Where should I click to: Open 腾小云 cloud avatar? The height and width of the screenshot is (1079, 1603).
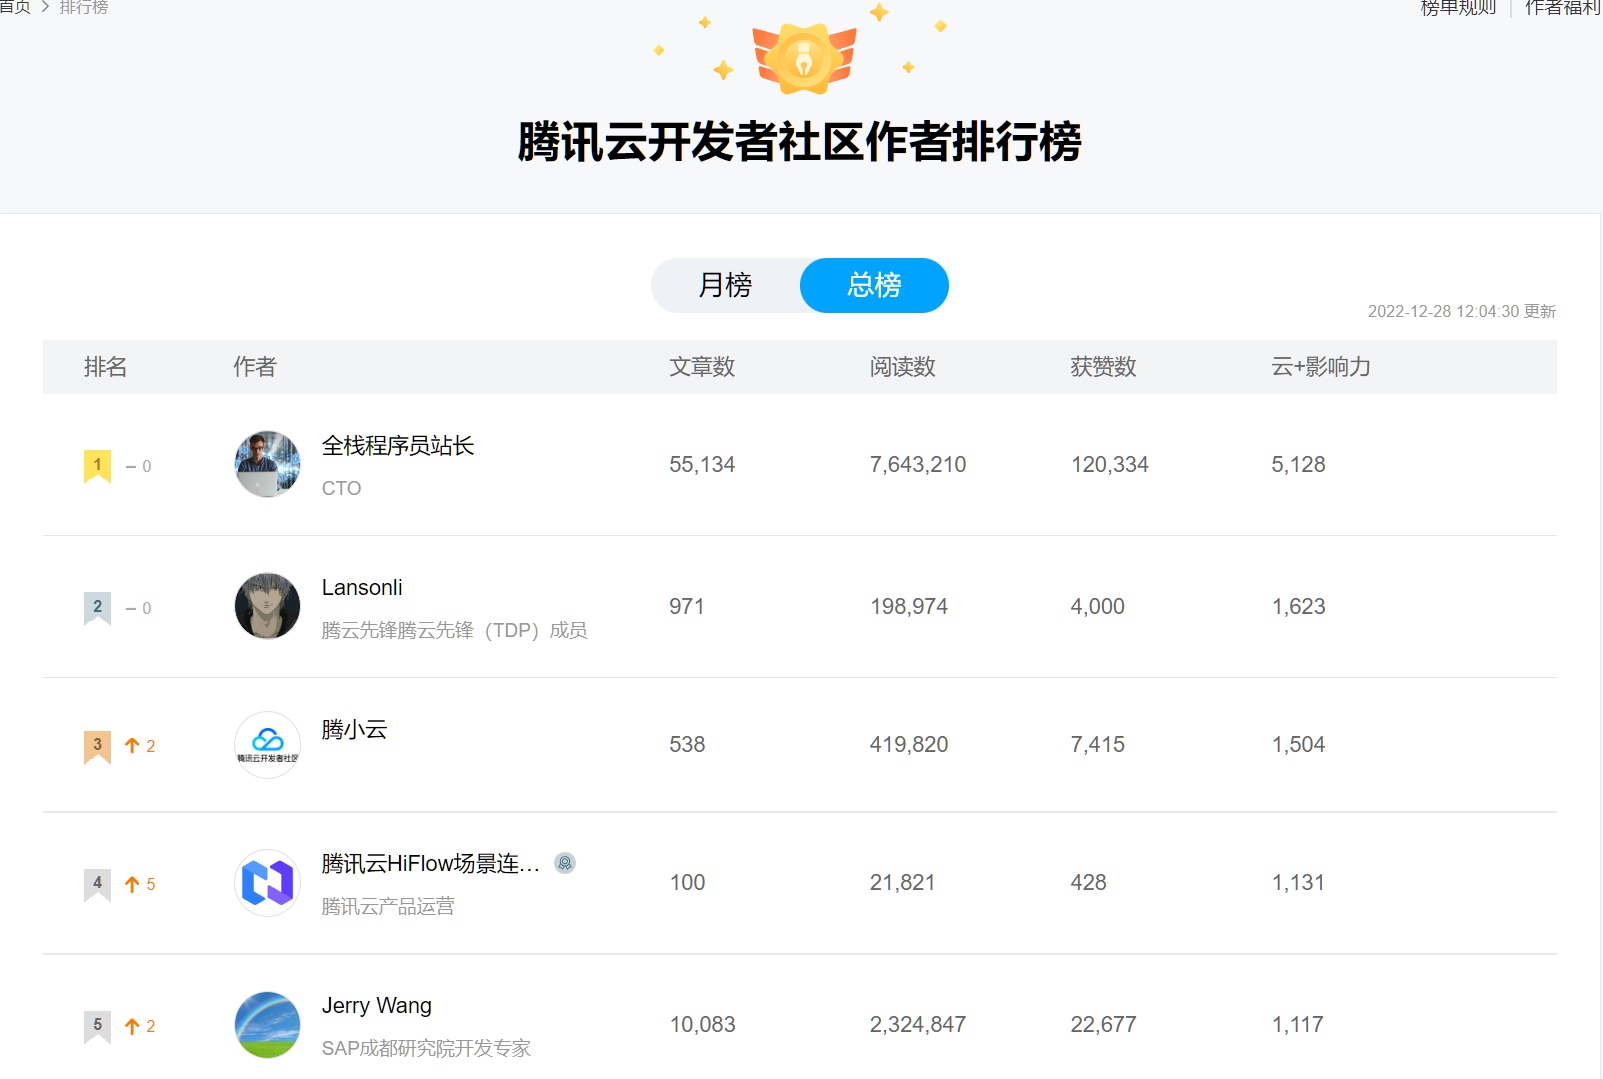[267, 744]
